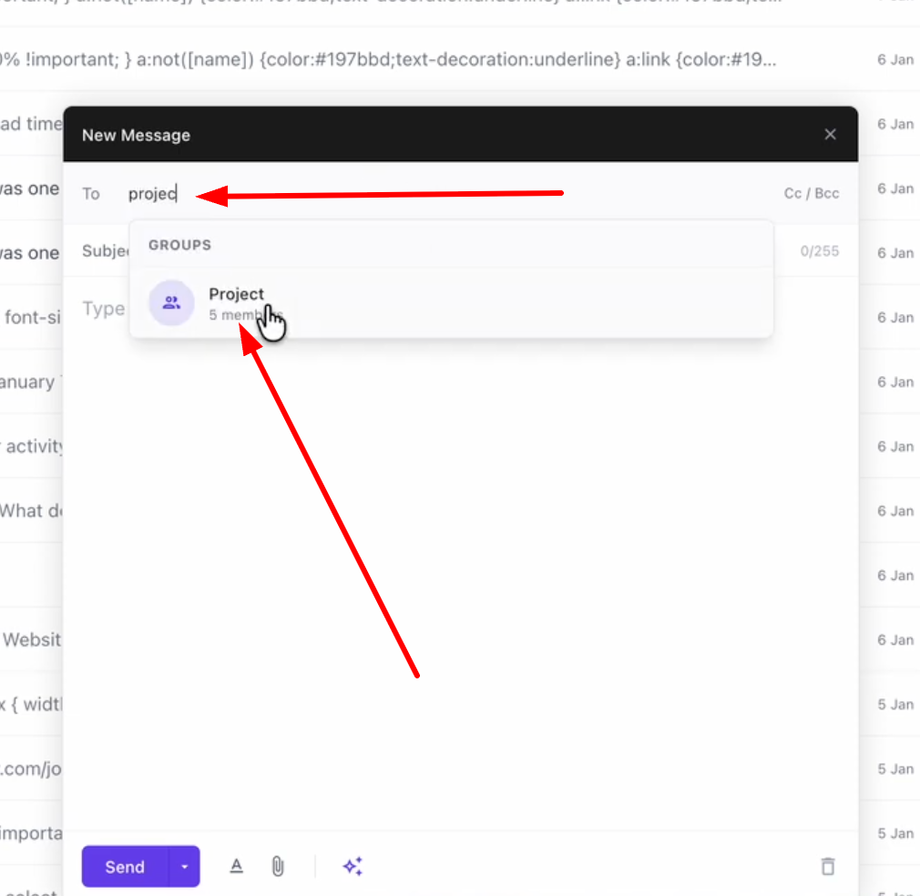Click the 0/255 character counter
This screenshot has height=896, width=920.
click(x=818, y=251)
